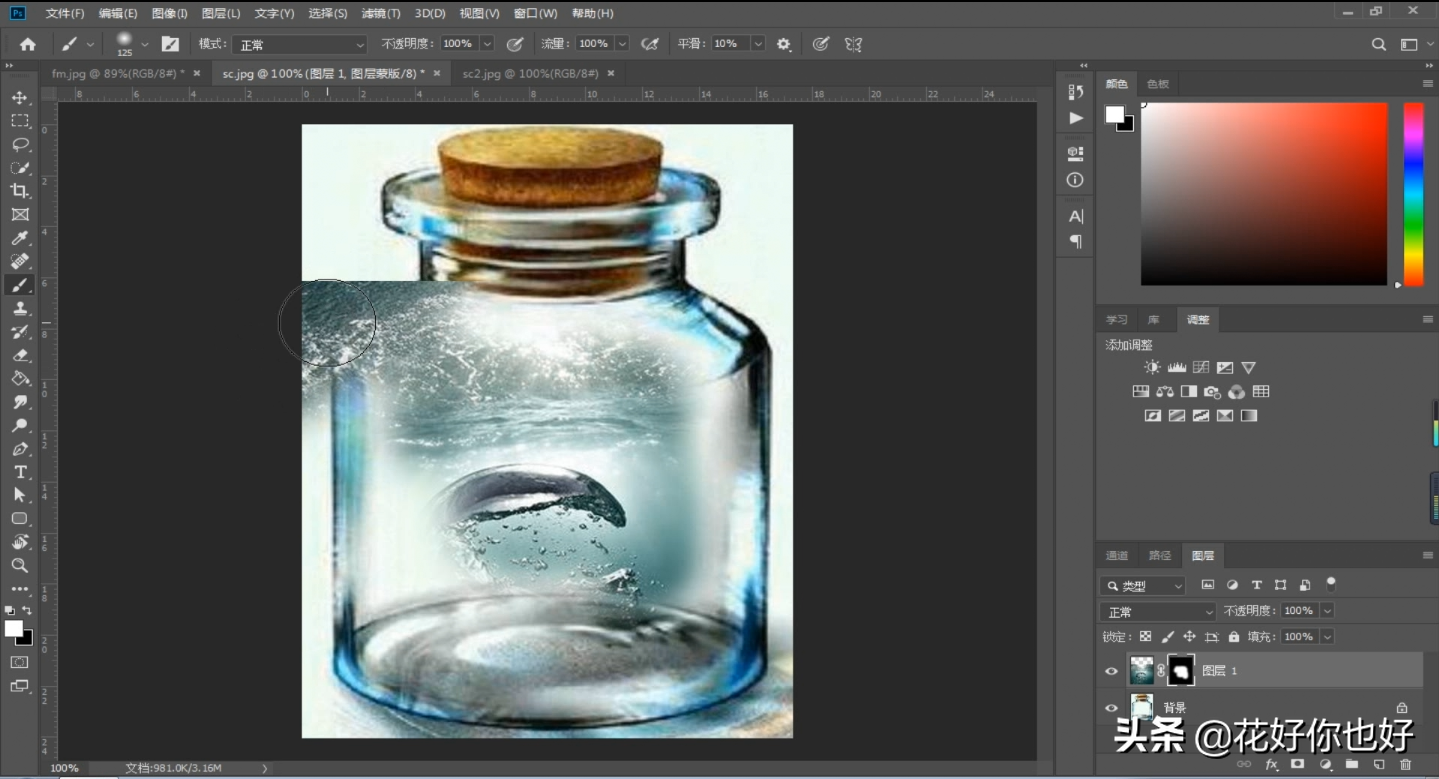Select the Move tool

(20, 97)
